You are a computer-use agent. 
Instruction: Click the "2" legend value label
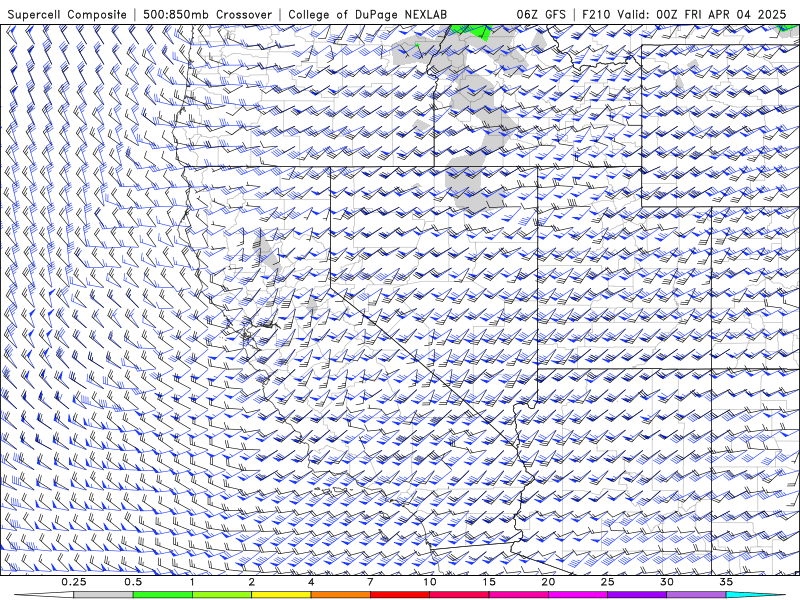[x=252, y=582]
